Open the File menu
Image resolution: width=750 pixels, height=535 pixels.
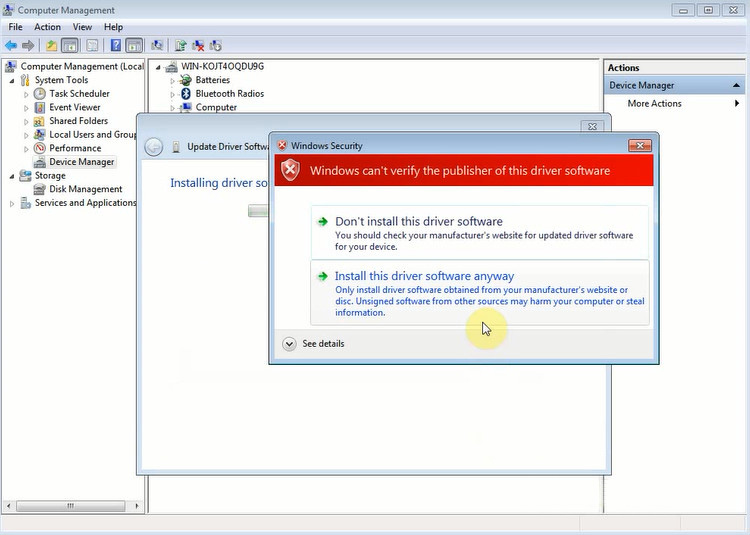click(x=15, y=27)
